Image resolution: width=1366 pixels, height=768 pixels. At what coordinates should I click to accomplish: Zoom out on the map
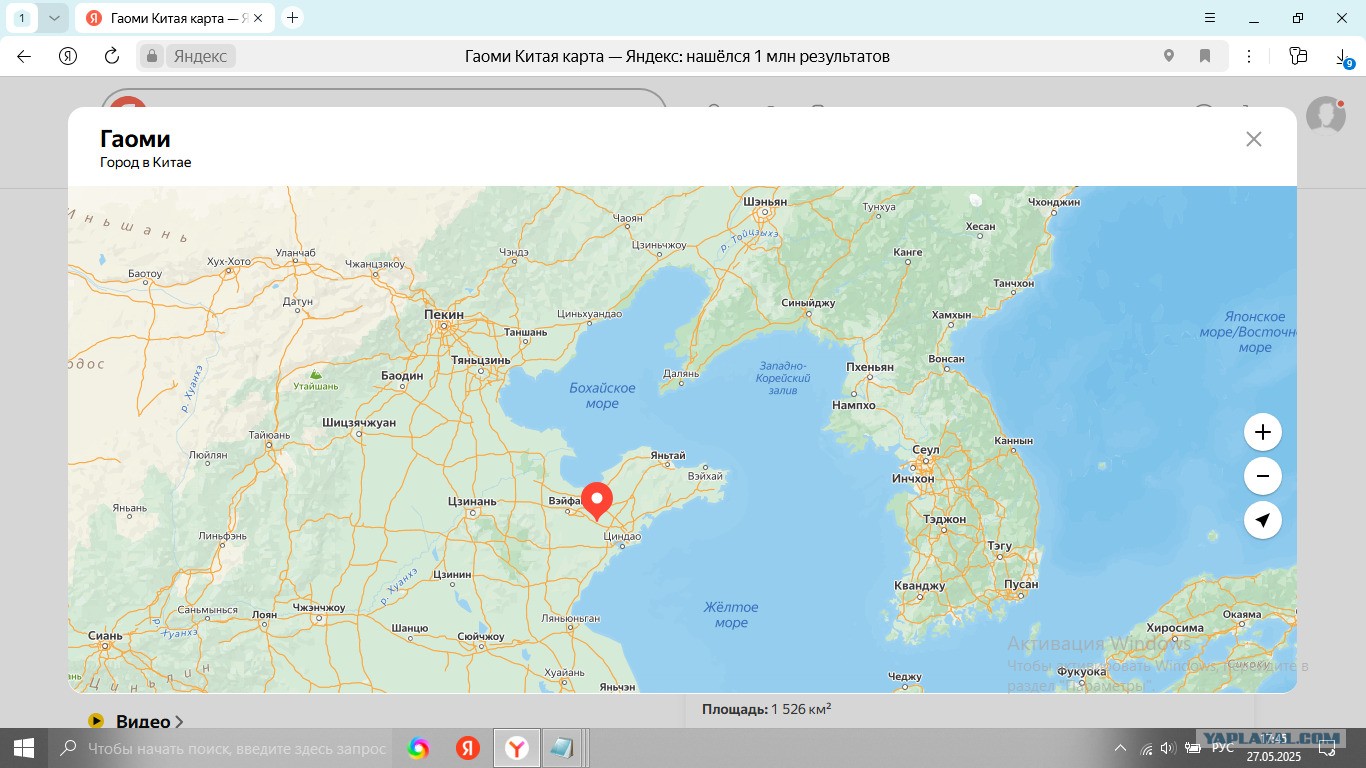(1263, 476)
